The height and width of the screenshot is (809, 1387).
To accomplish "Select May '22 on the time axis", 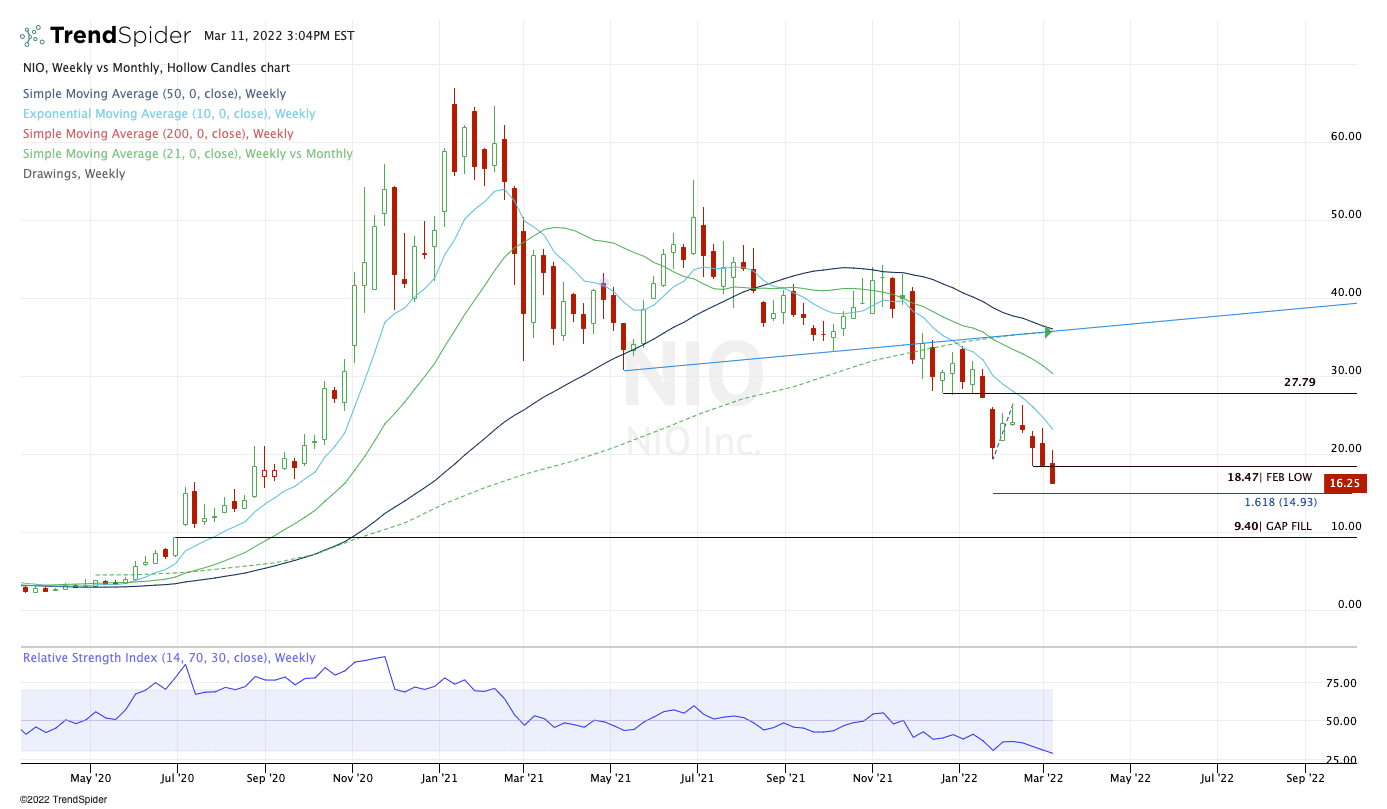I will pos(1129,776).
